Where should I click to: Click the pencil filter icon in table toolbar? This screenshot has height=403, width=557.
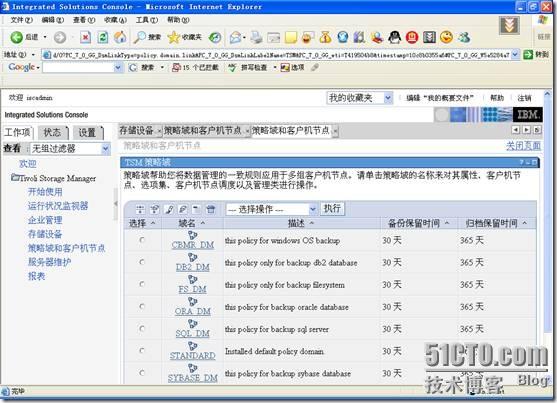click(169, 209)
